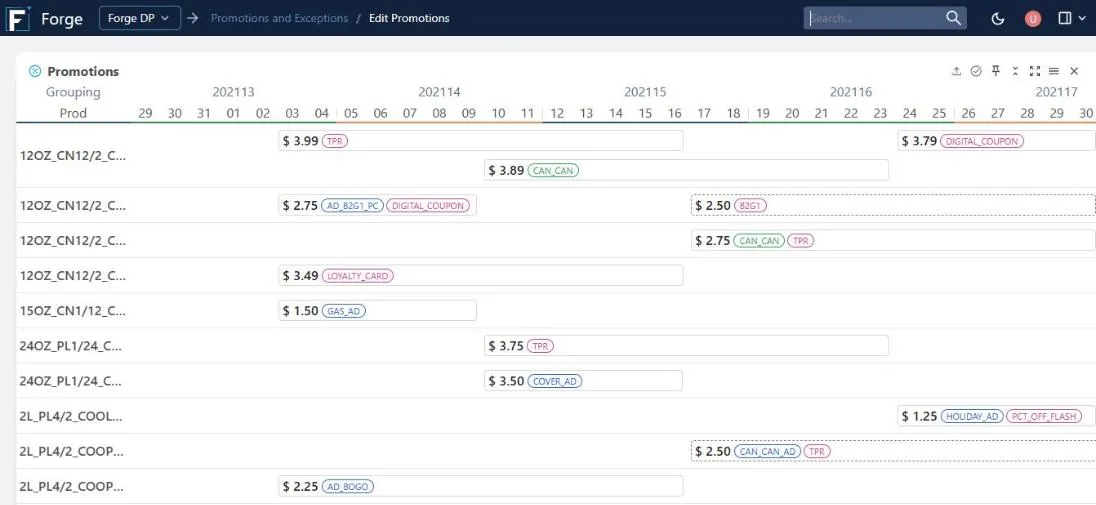Toggle dark mode moon icon
Image resolution: width=1096 pixels, height=505 pixels.
pyautogui.click(x=998, y=18)
